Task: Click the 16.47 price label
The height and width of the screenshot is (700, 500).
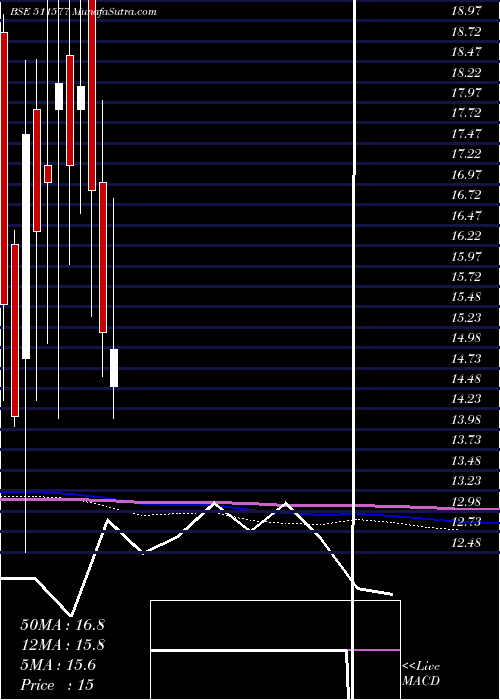Action: click(x=466, y=216)
